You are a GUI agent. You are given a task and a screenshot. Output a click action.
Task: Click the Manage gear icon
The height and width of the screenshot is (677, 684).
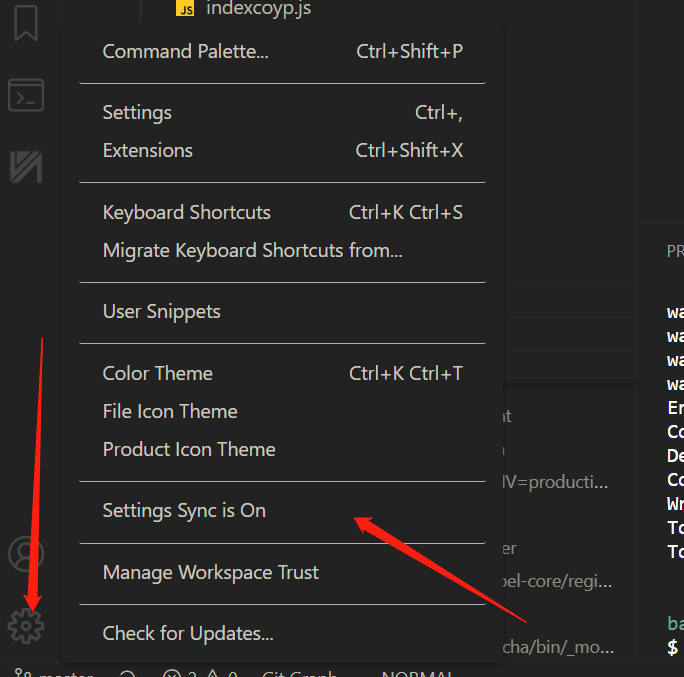[25, 626]
